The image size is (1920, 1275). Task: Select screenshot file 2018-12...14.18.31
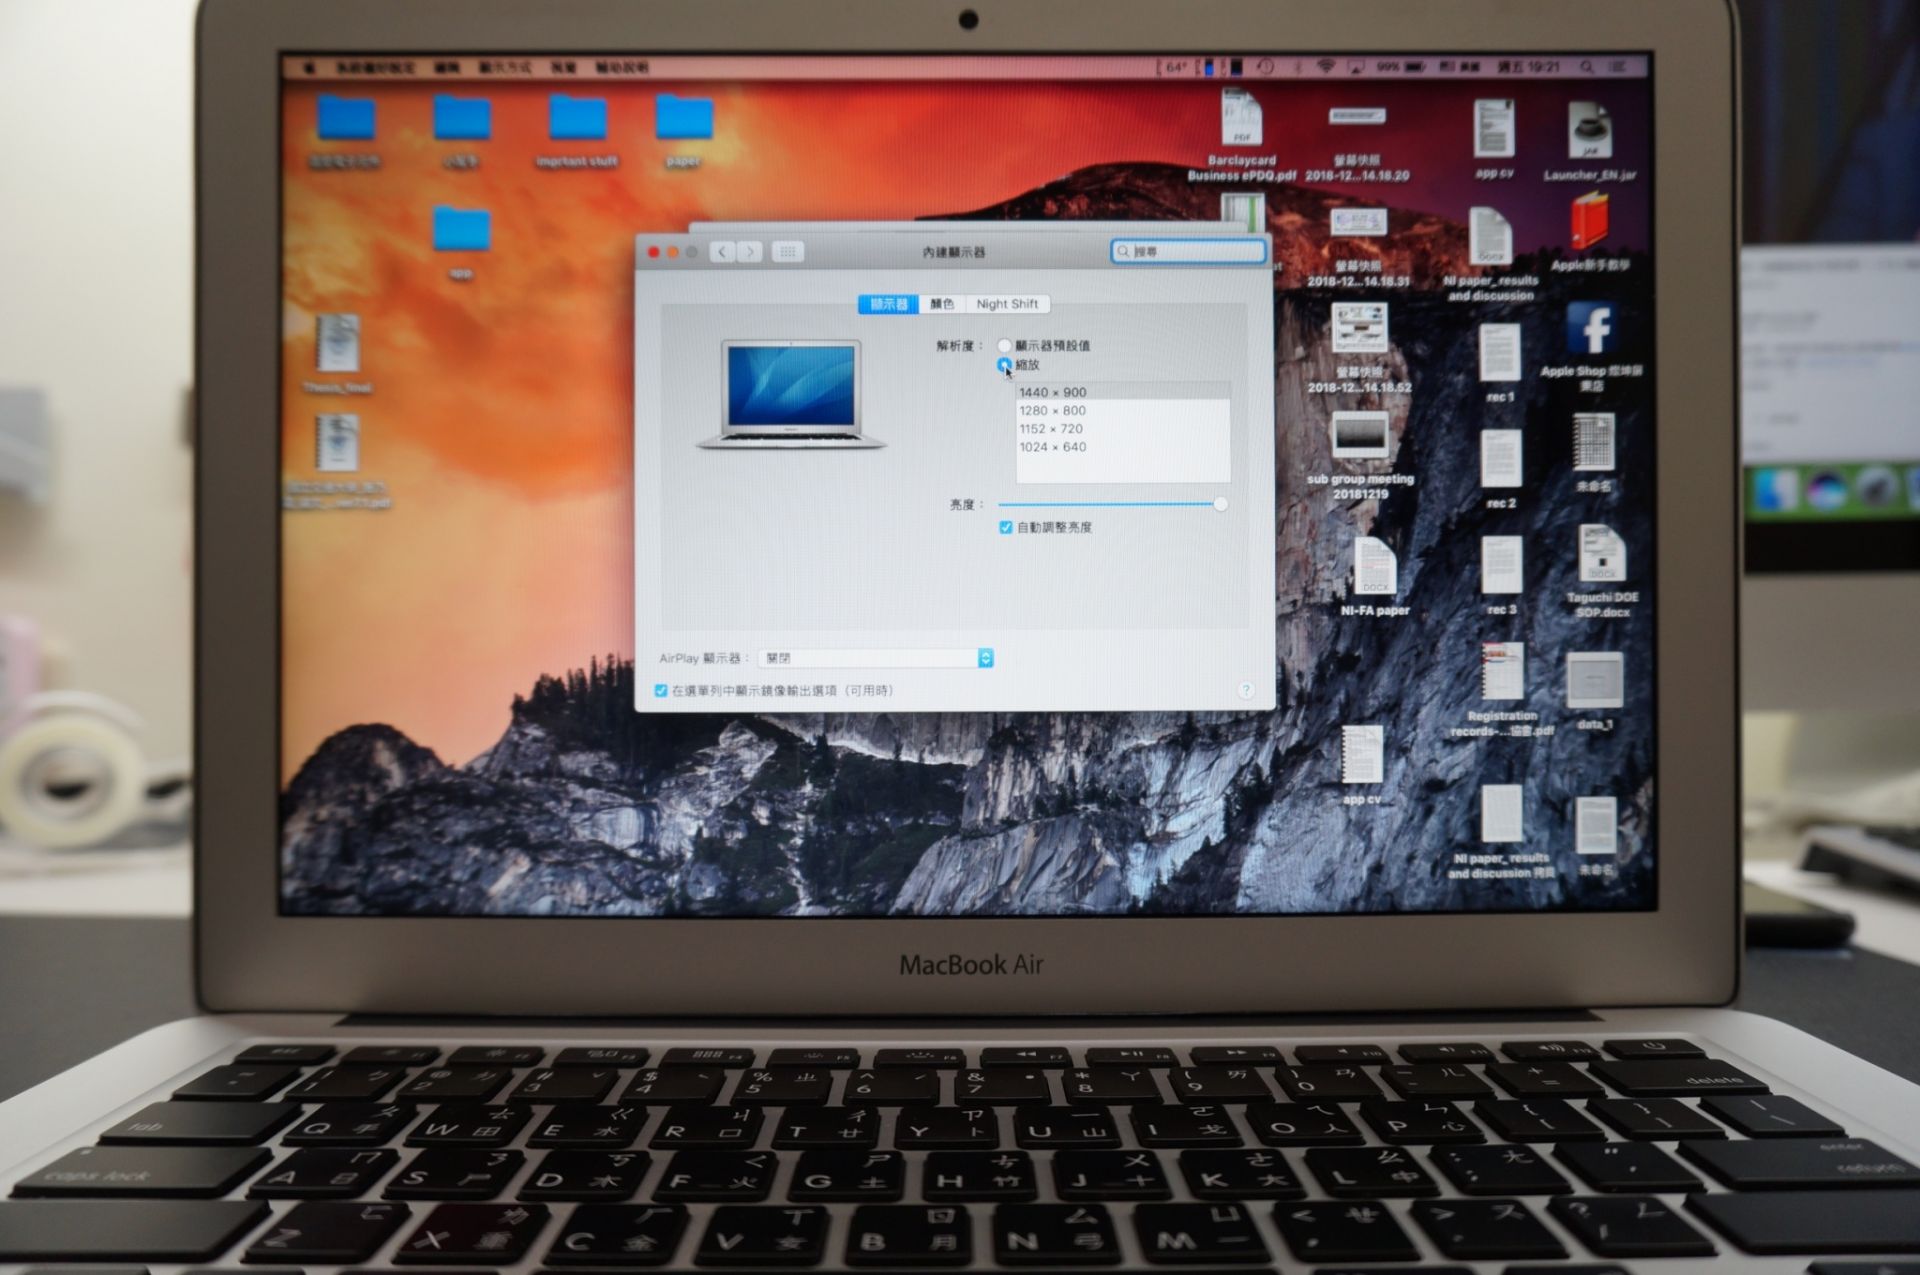pos(1358,224)
